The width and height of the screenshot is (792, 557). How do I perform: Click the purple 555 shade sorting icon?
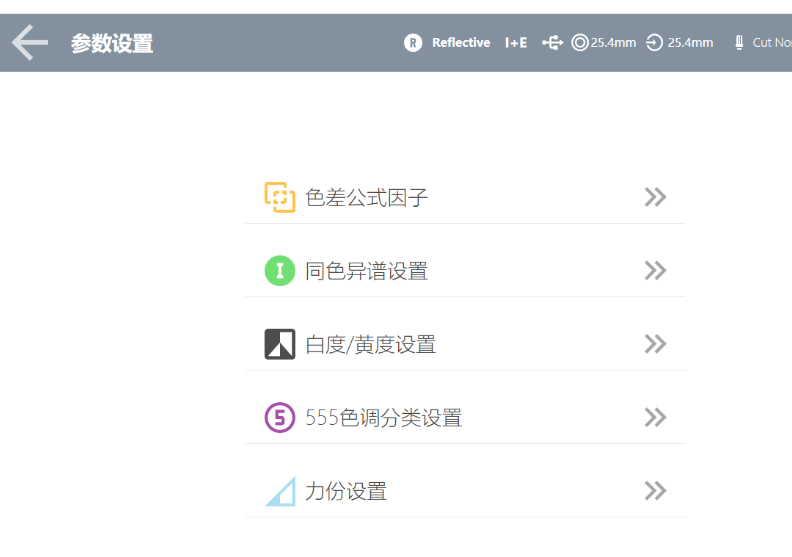280,417
